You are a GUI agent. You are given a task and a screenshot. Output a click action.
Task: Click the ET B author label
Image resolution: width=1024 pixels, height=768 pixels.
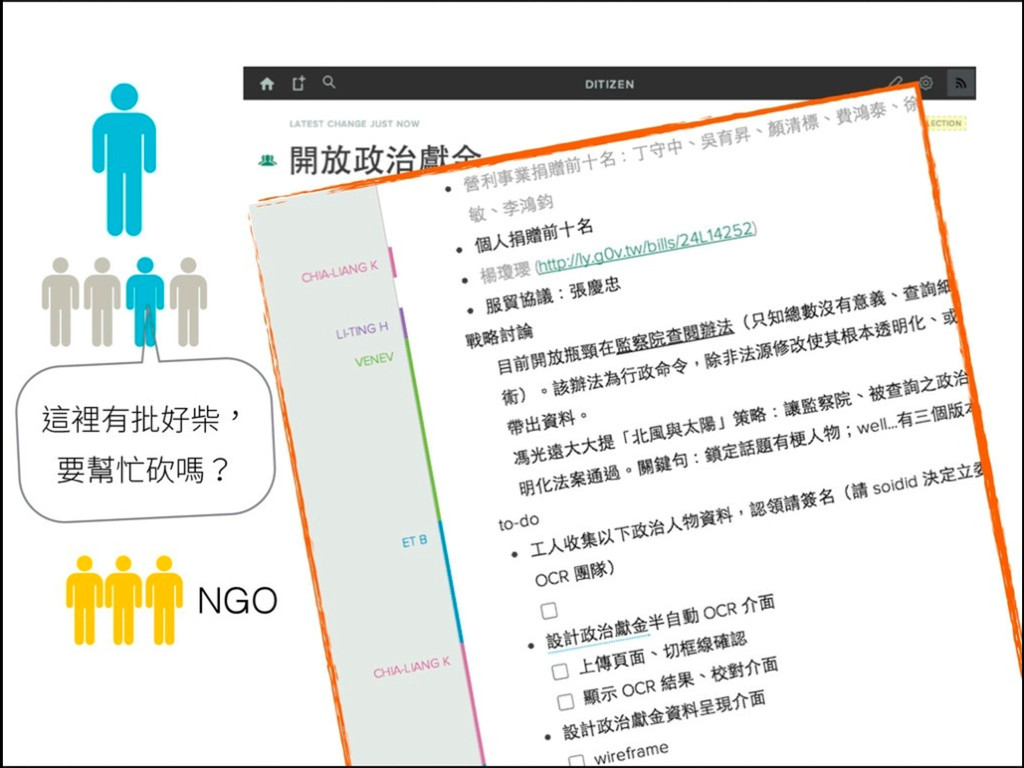click(415, 541)
